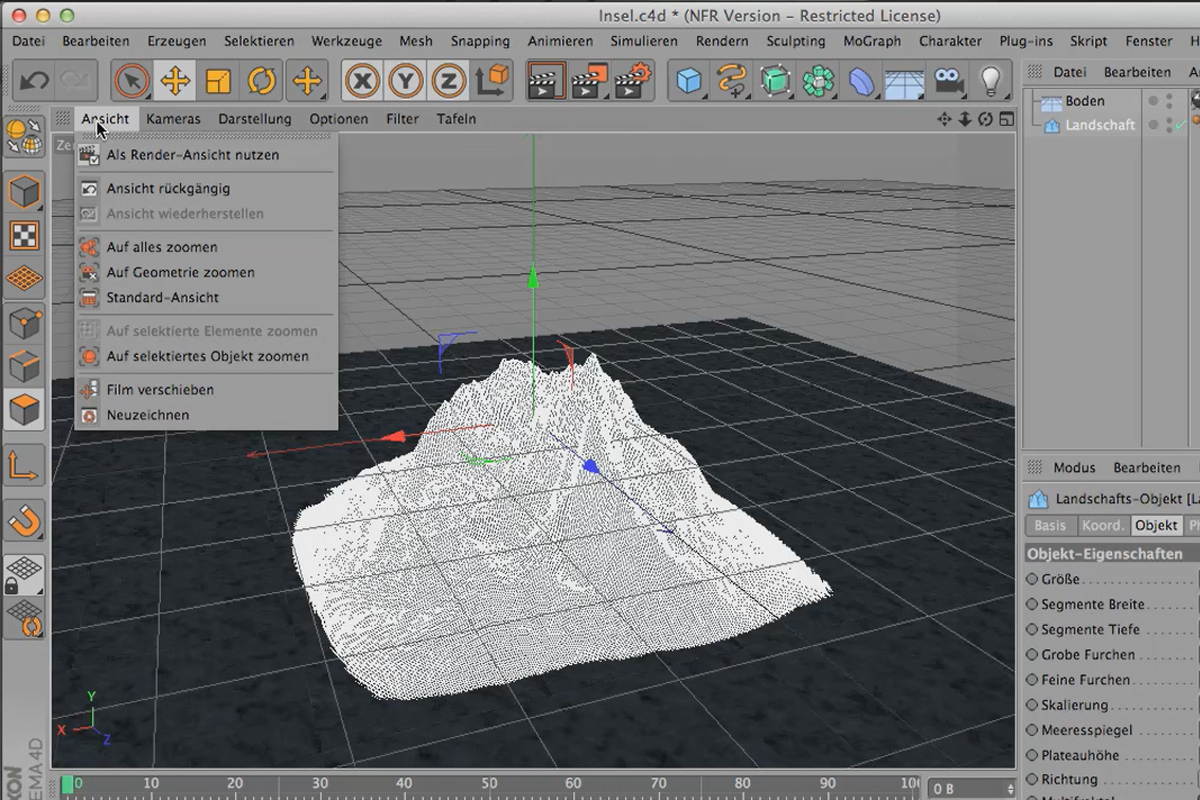Click the floor environment grid icon

(x=905, y=81)
